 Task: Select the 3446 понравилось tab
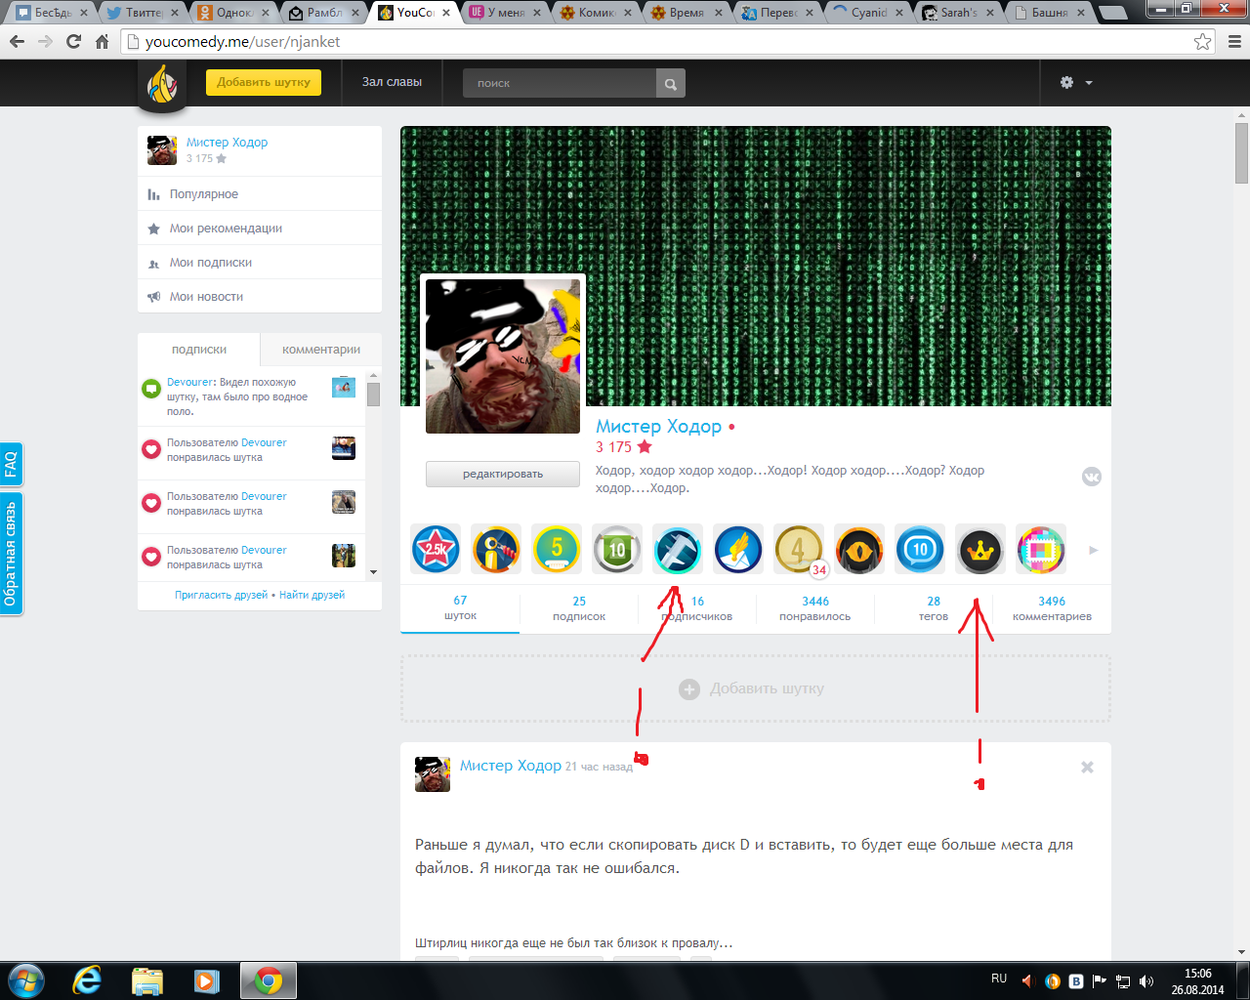pyautogui.click(x=815, y=608)
